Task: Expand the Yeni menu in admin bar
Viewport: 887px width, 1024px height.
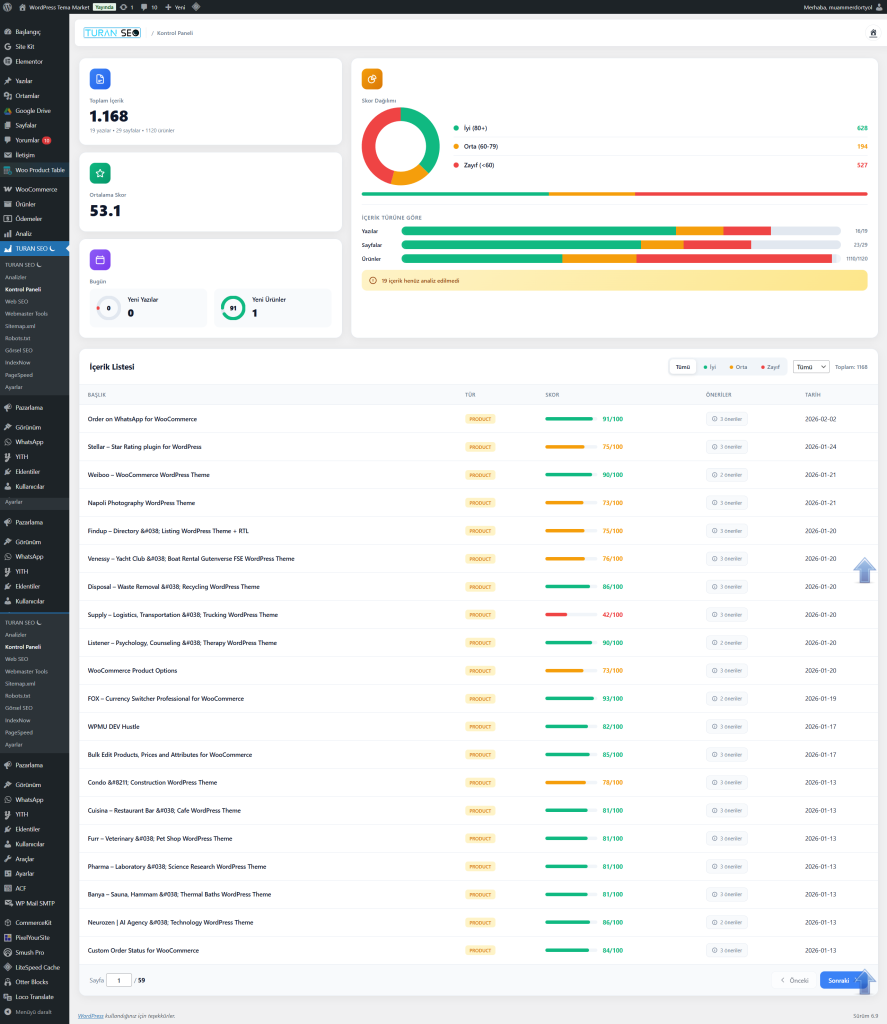Action: click(175, 7)
